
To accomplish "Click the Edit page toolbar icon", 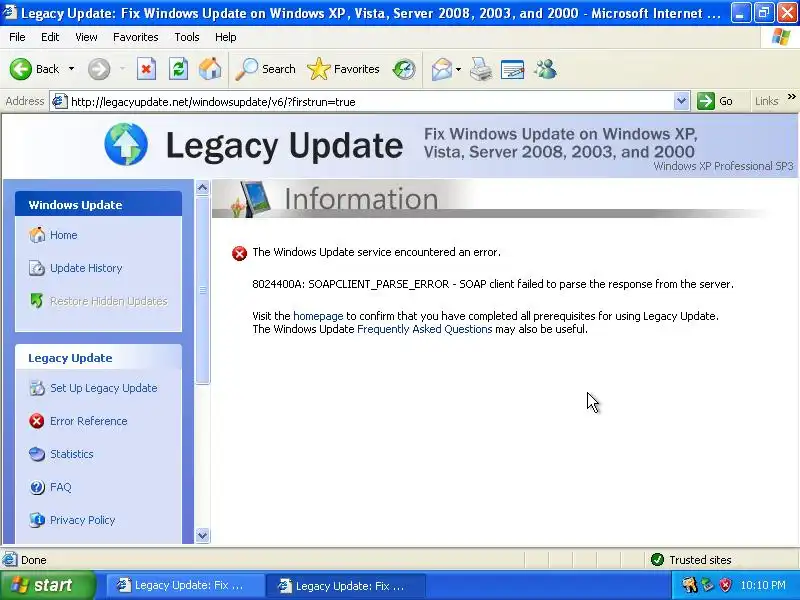I will [513, 69].
